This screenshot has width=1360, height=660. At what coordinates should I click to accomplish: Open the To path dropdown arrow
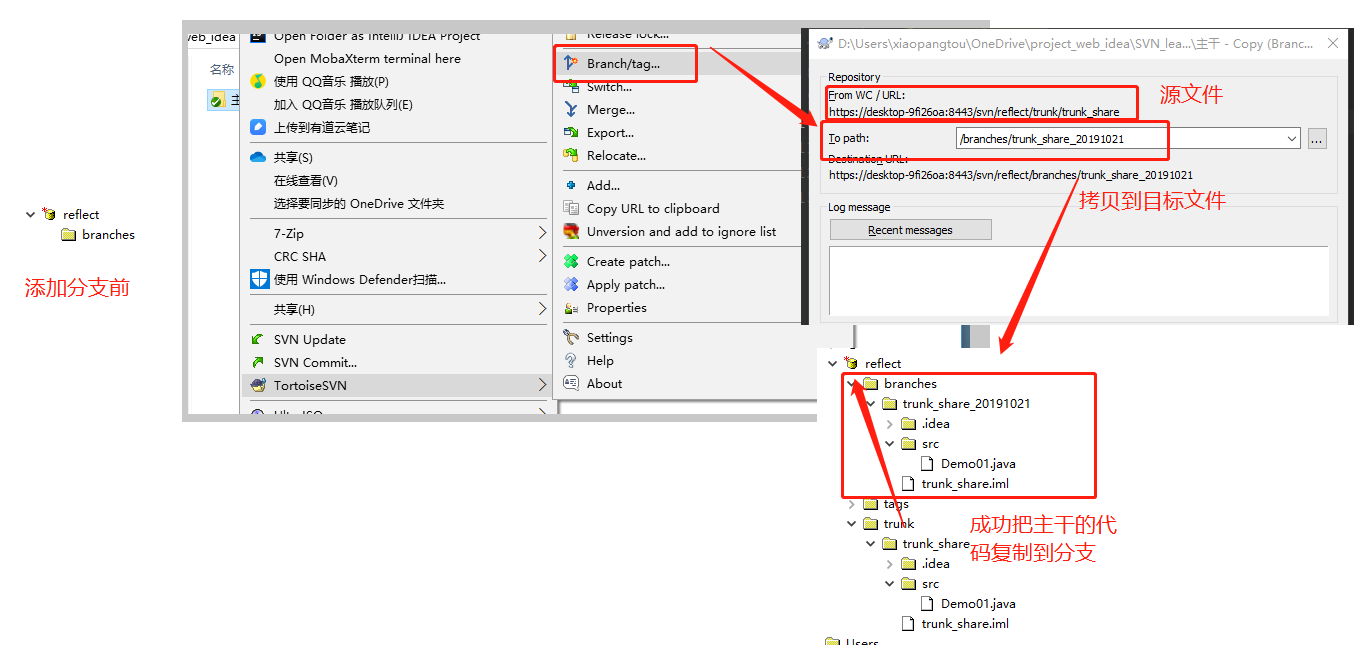[x=1291, y=139]
